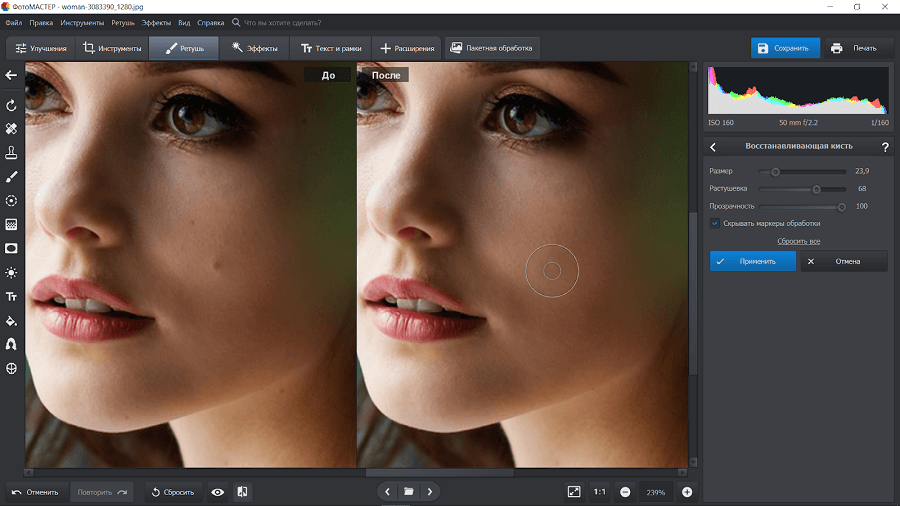Viewport: 900px width, 506px height.
Task: Click the fit-to-screen icon
Action: tap(574, 492)
